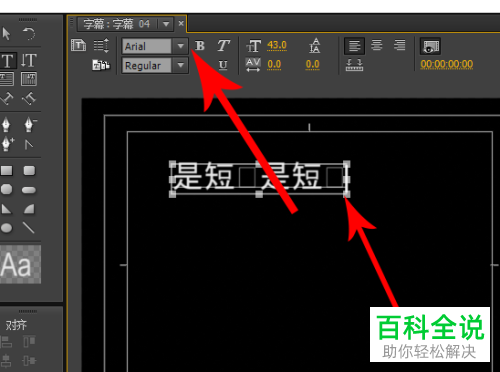Click the background video timecode 00:00:00:00
The image size is (500, 372).
pyautogui.click(x=447, y=64)
